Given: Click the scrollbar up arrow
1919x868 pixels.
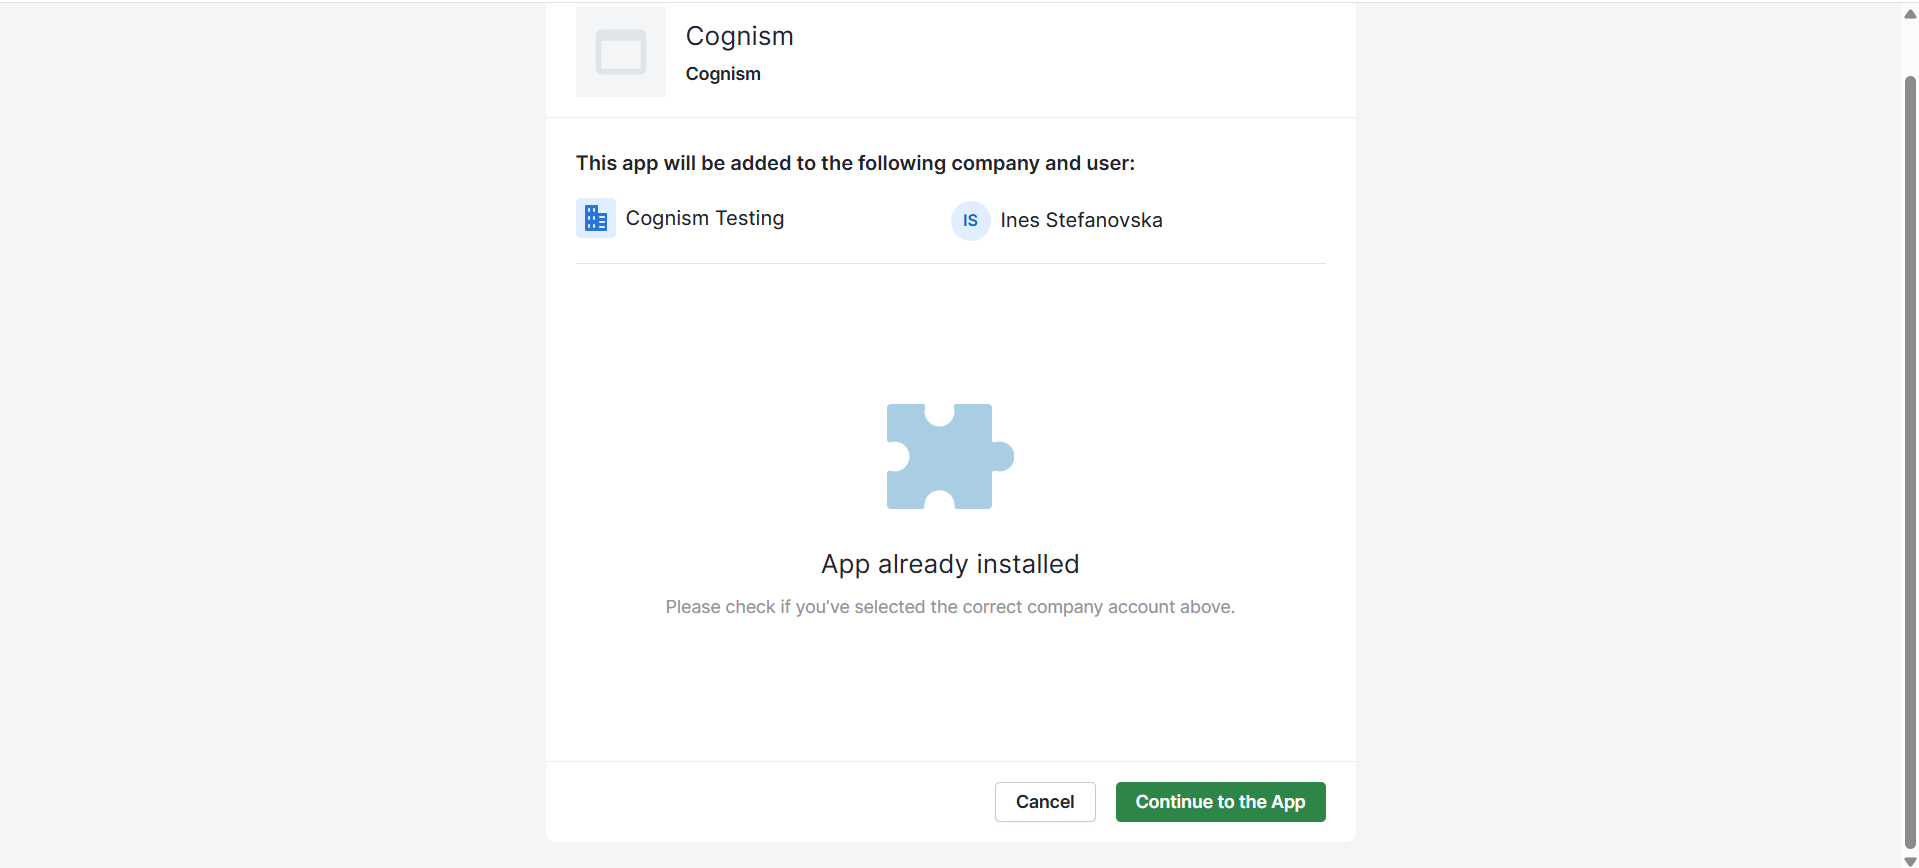Looking at the screenshot, I should point(1910,14).
